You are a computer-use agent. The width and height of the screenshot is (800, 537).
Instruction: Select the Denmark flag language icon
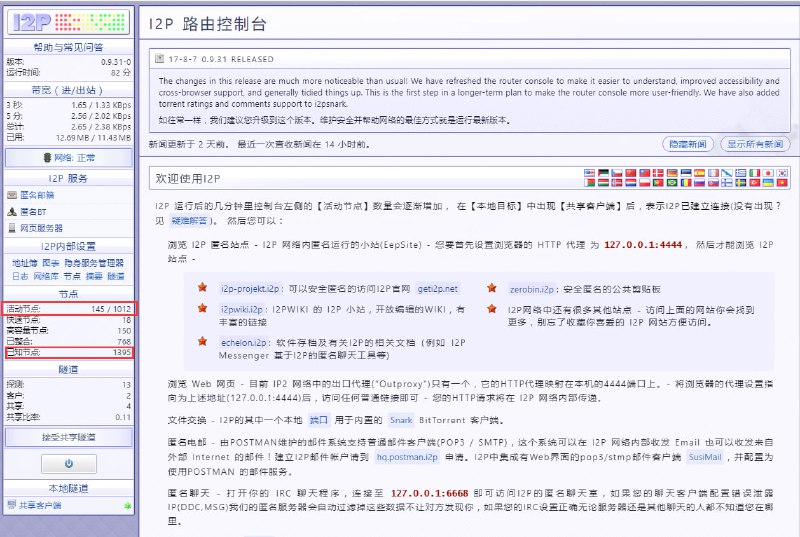point(658,173)
